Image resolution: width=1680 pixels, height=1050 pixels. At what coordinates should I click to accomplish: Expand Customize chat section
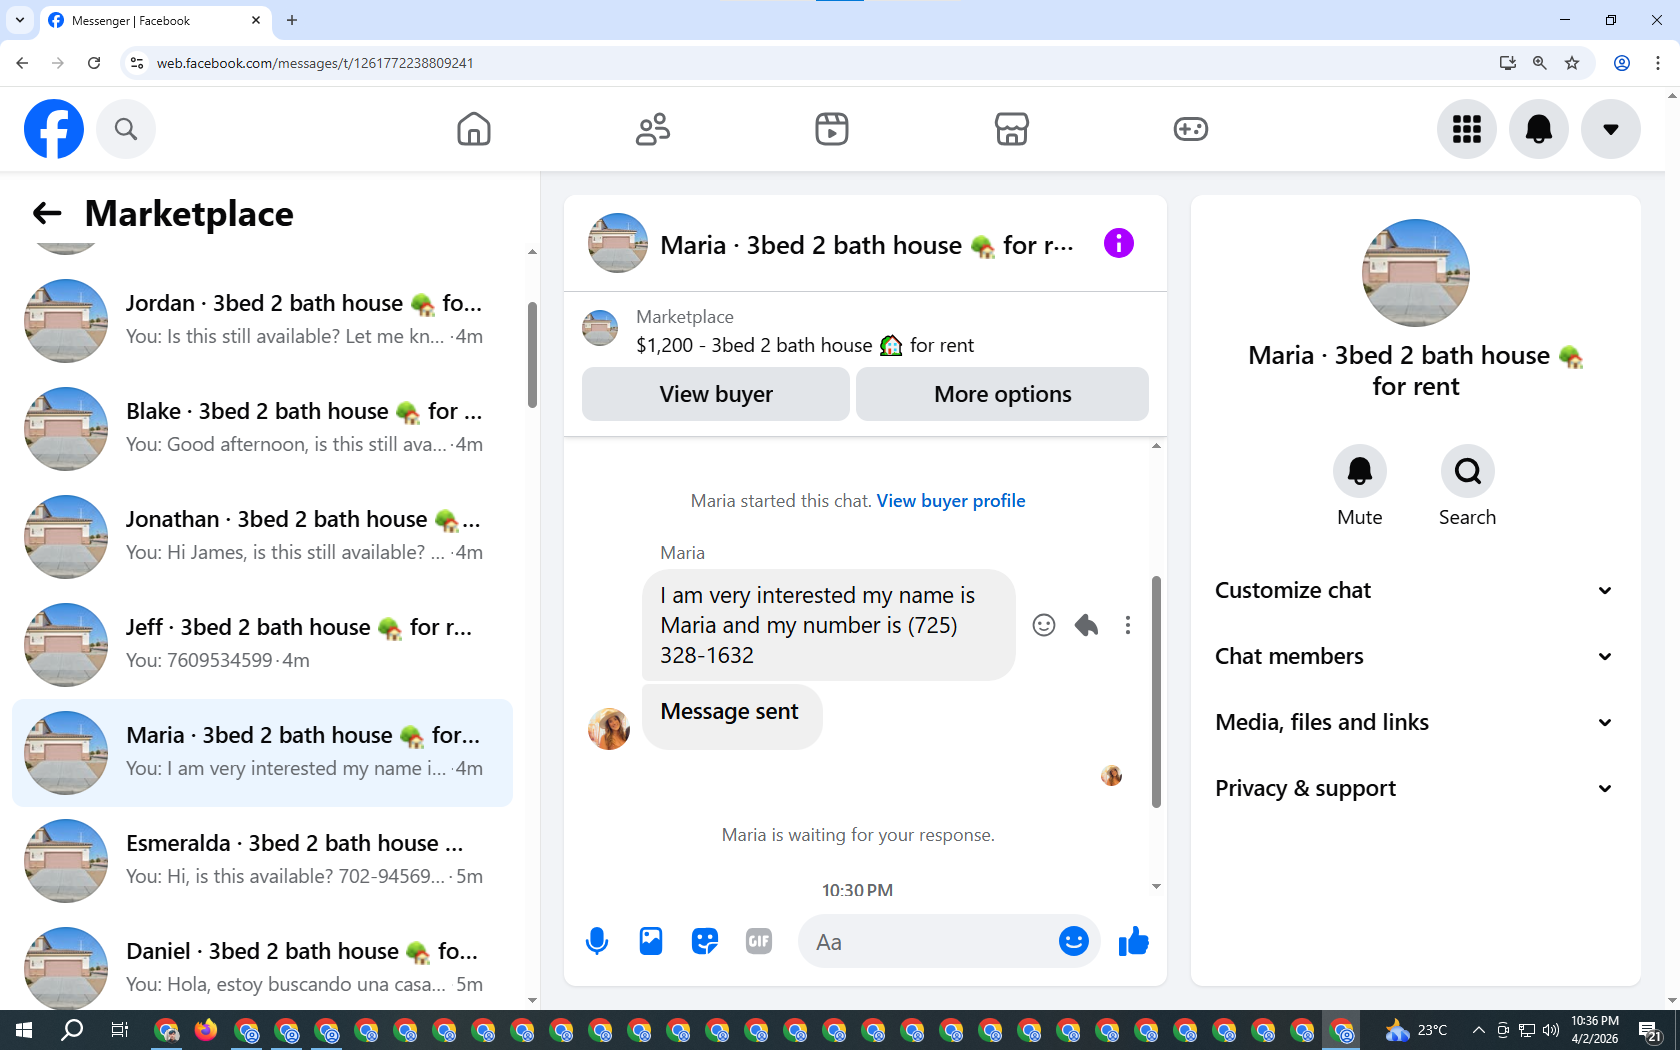(1416, 590)
